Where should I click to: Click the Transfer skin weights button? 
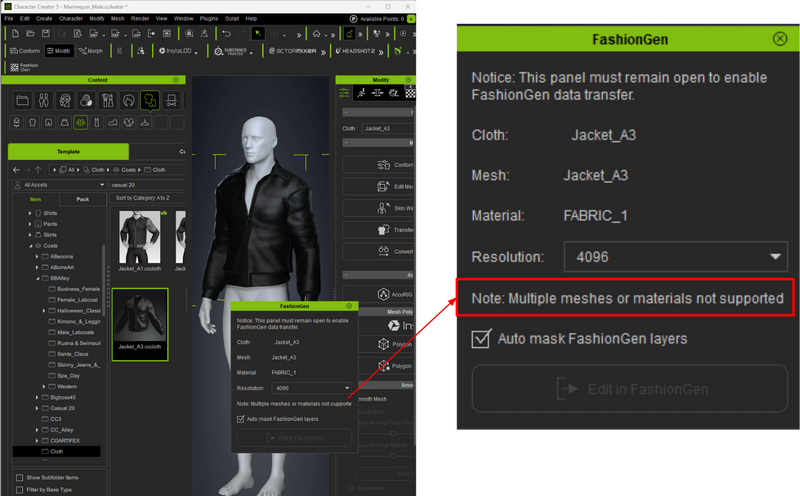378,230
